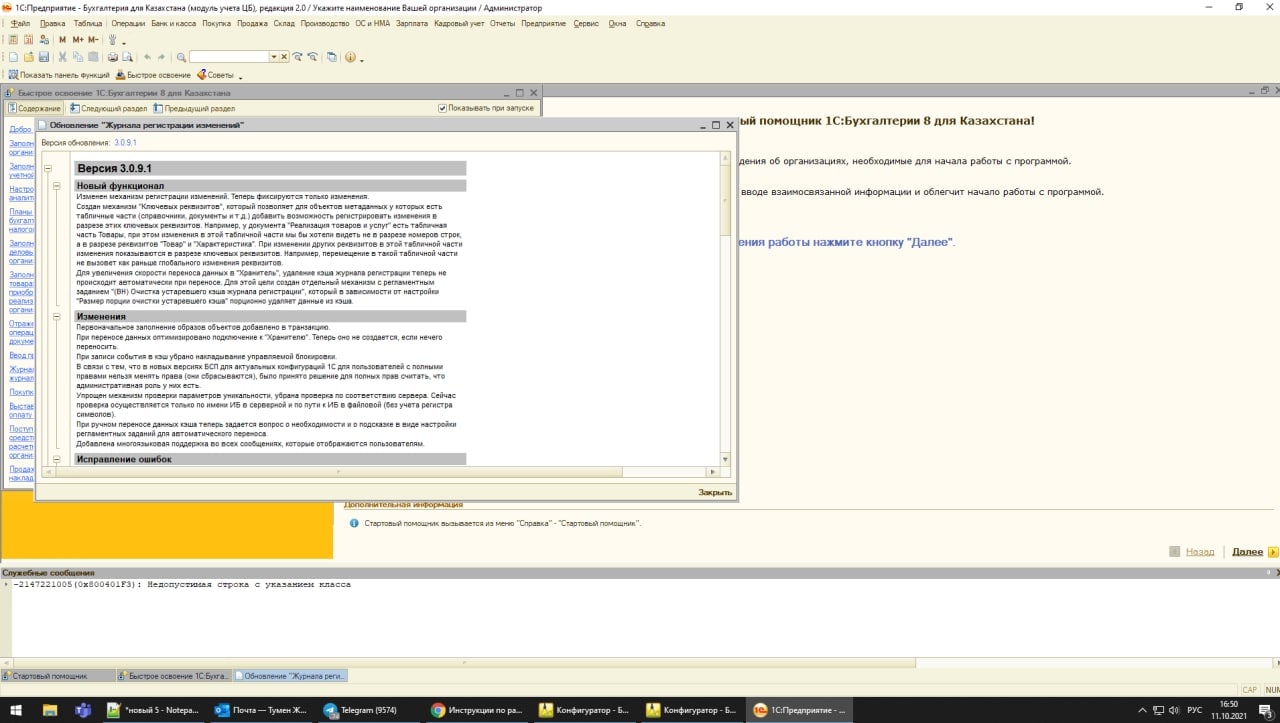Clear the search field with the X button
The height and width of the screenshot is (723, 1280).
[284, 57]
